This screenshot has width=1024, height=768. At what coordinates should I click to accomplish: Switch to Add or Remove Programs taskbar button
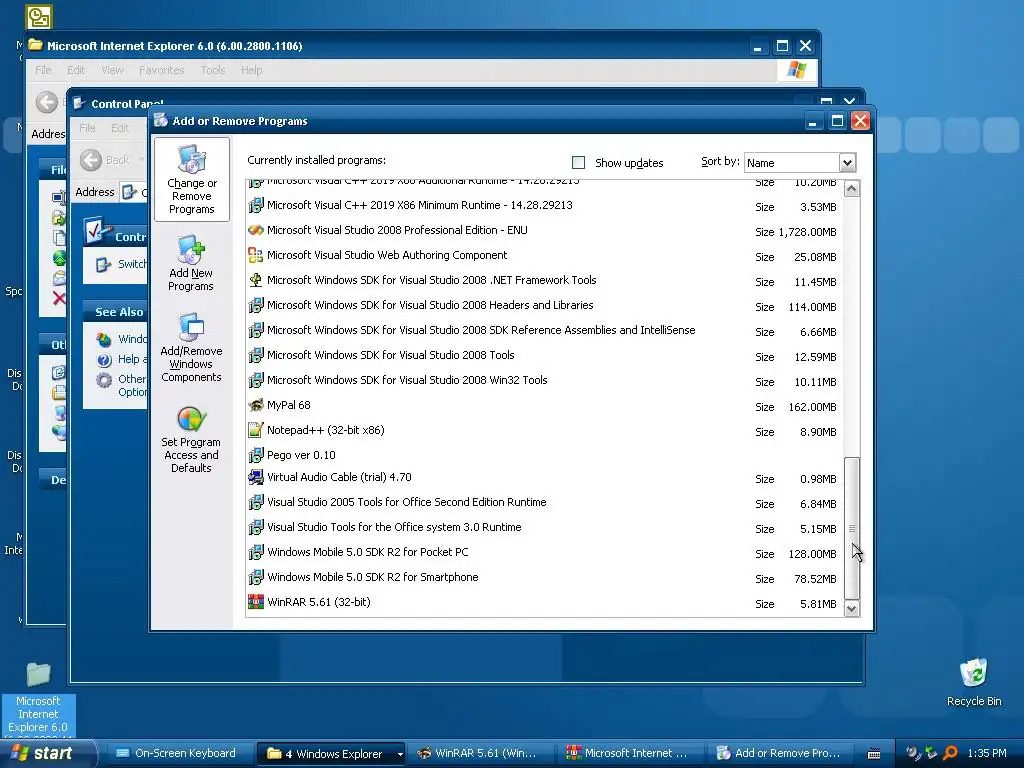pos(778,754)
